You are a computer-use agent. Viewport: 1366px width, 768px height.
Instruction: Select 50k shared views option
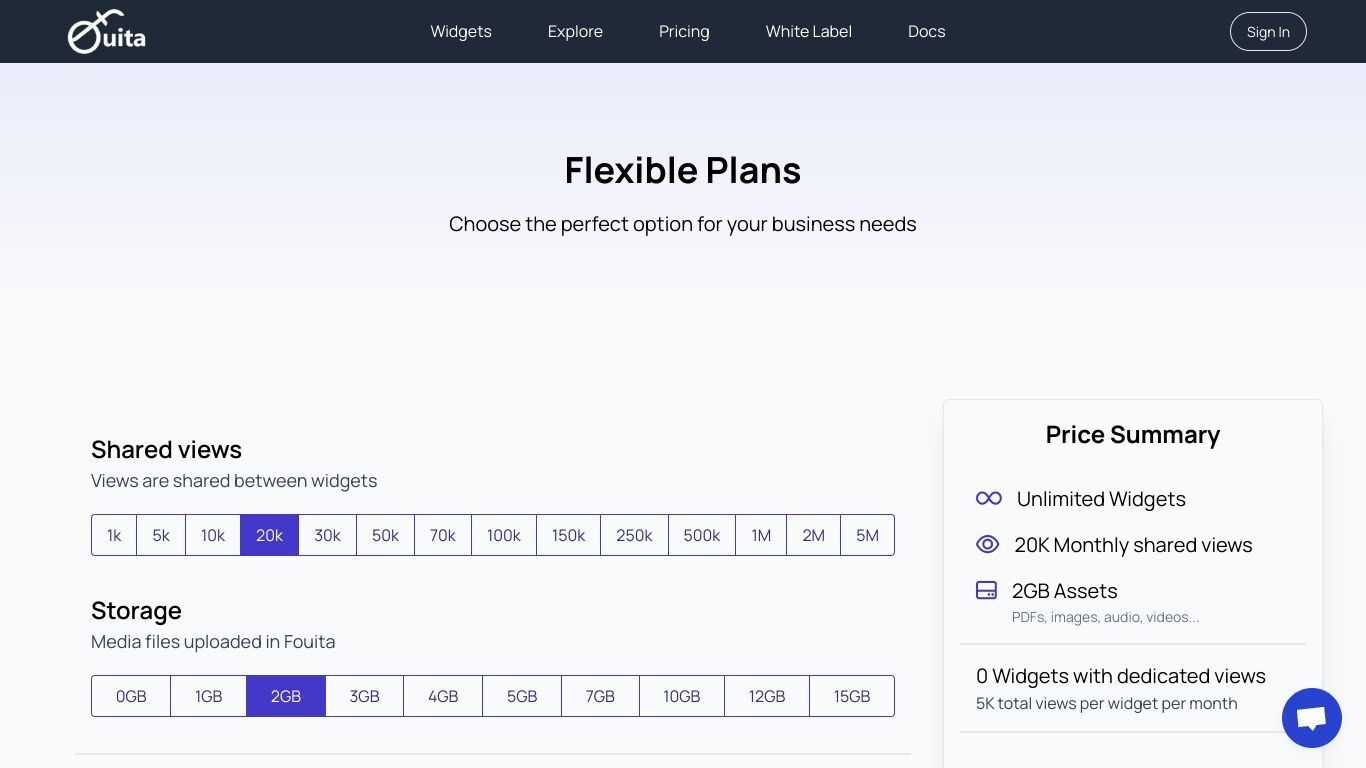[x=385, y=535]
